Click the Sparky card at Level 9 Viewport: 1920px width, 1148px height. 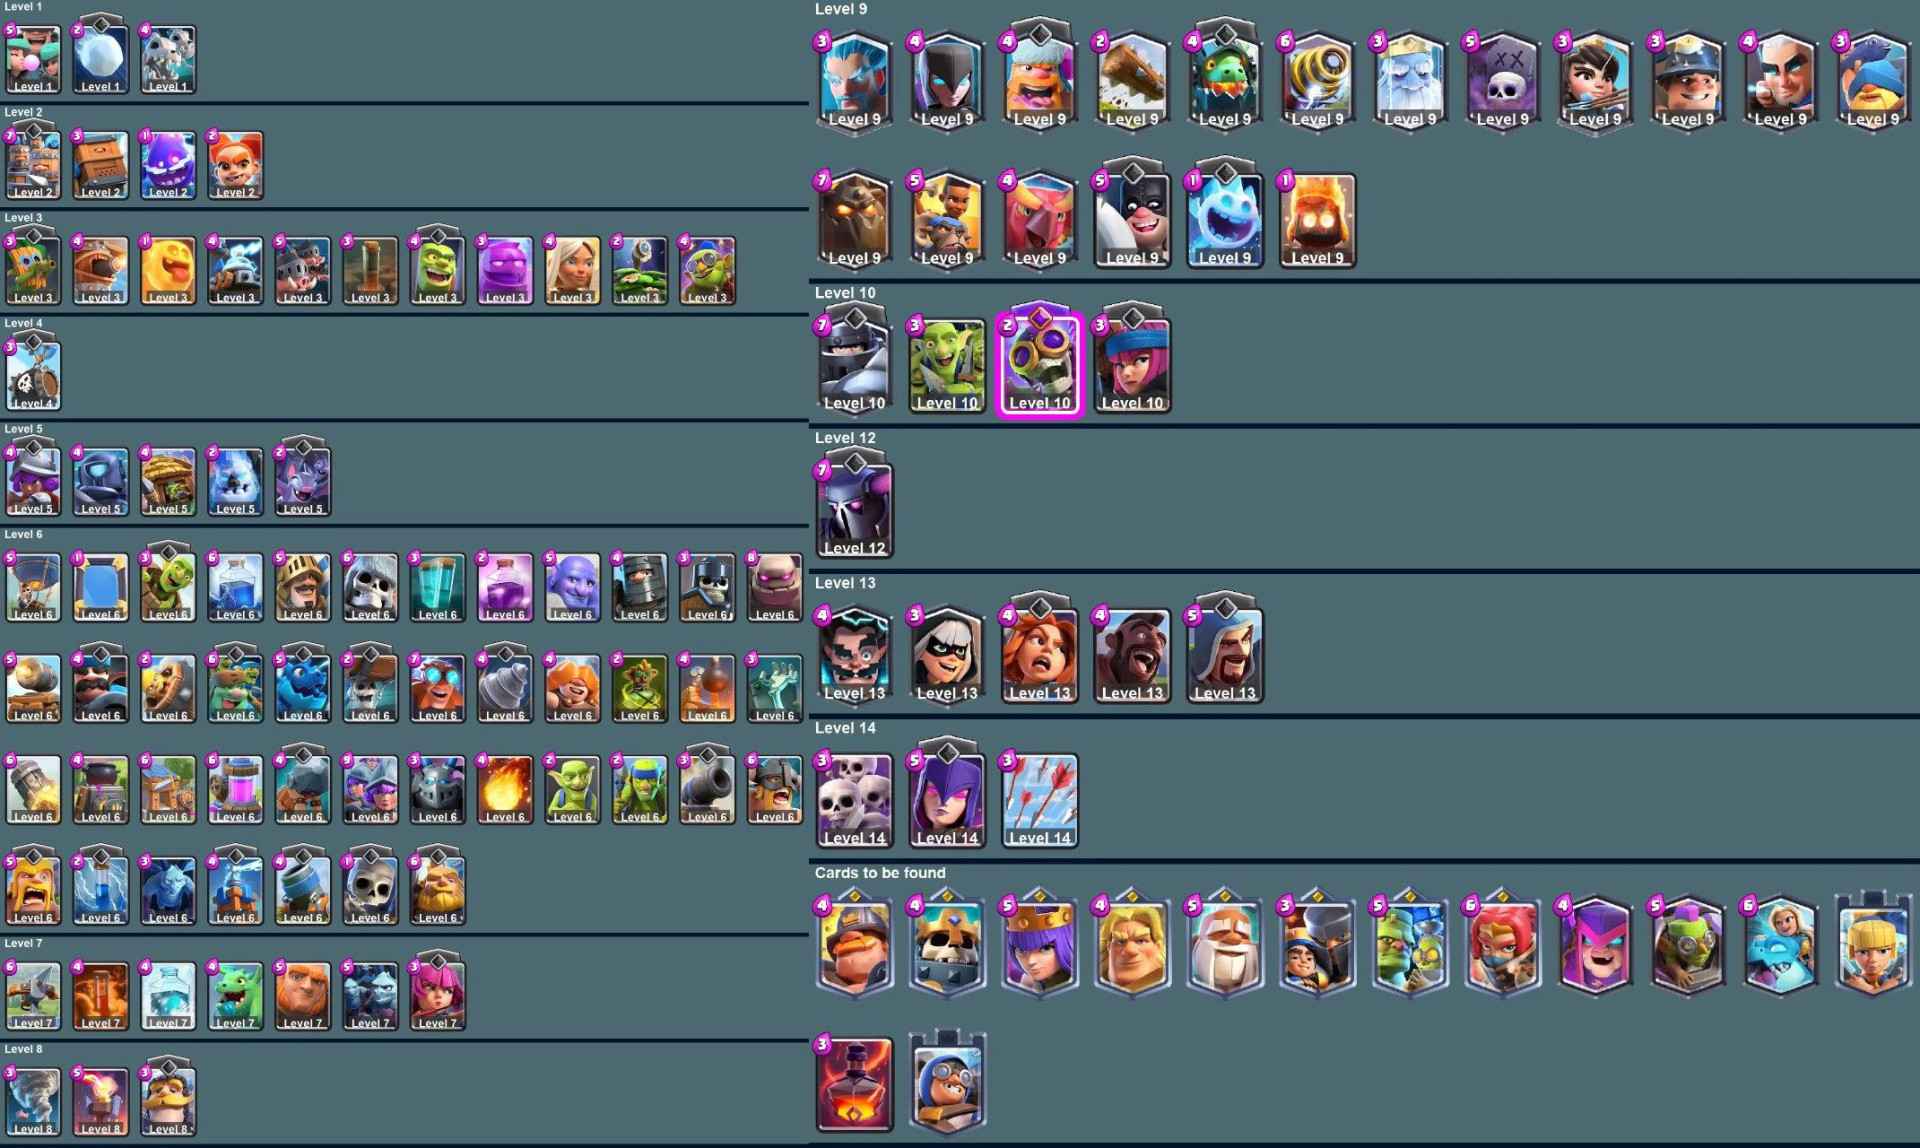pyautogui.click(x=1317, y=80)
